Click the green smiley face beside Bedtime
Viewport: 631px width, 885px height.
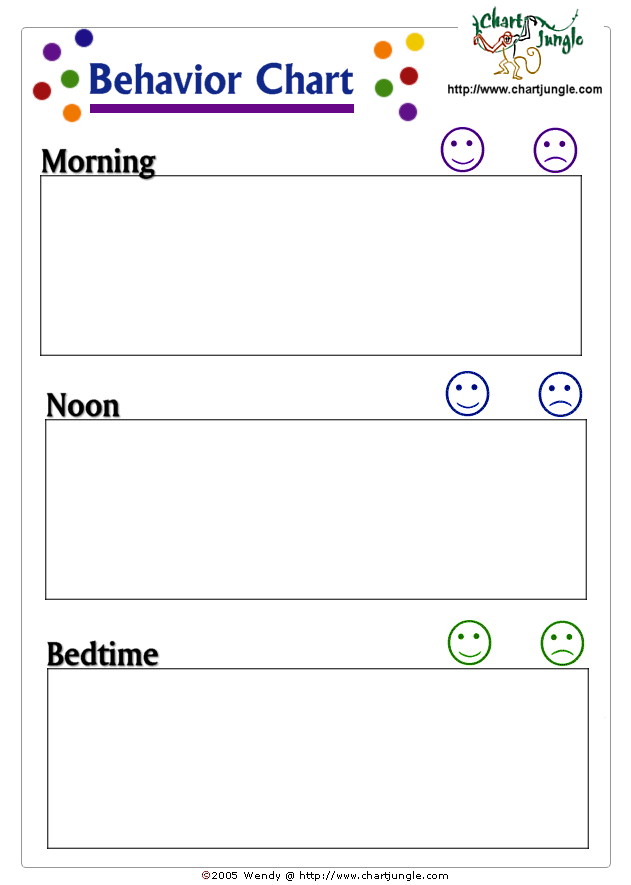[x=469, y=642]
